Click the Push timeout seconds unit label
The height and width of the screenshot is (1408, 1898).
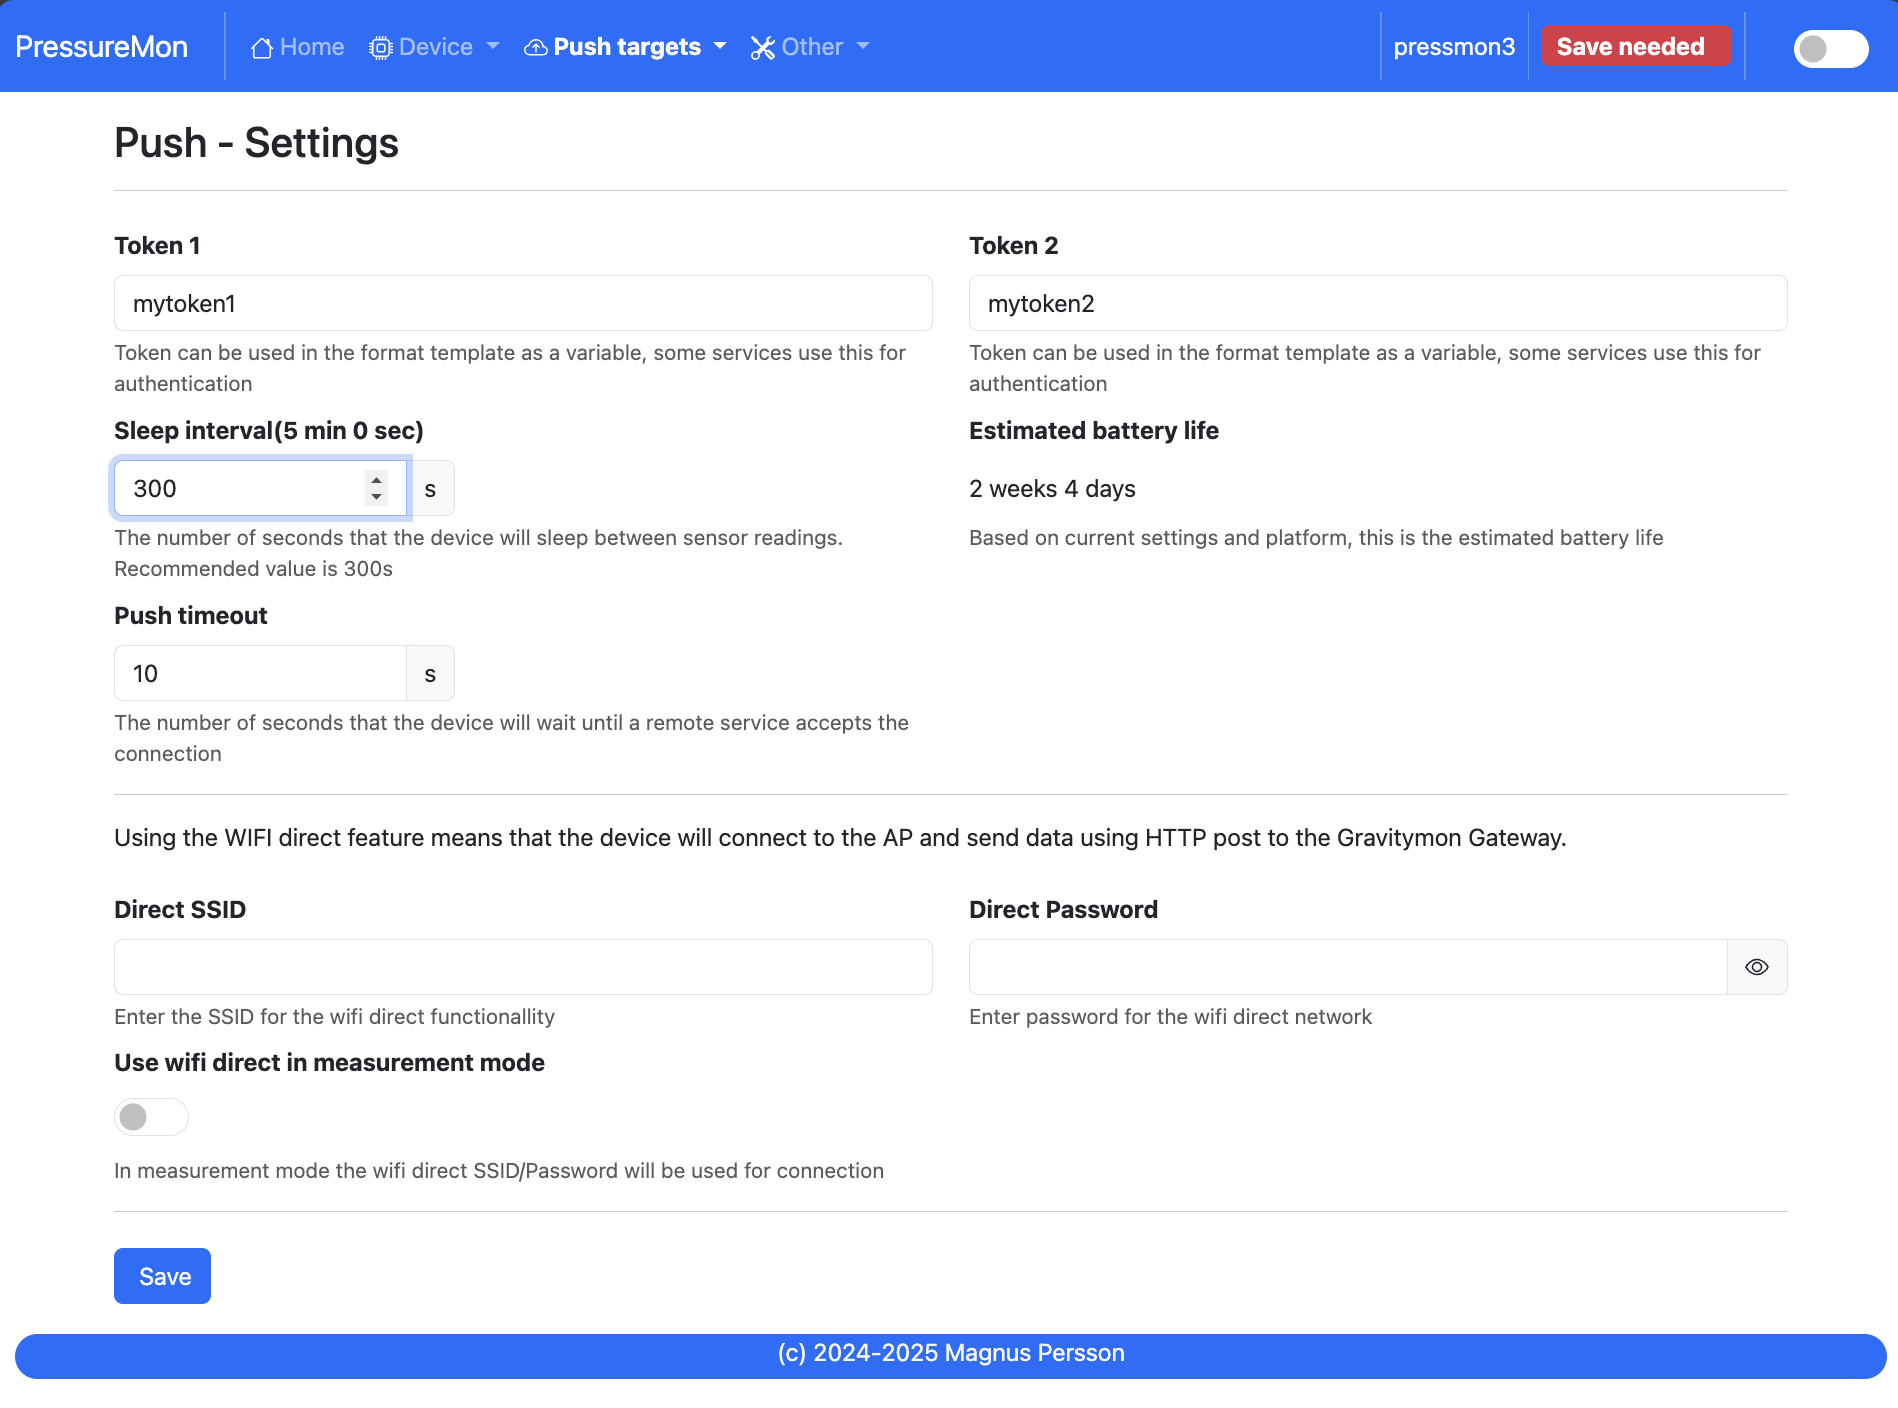(431, 673)
